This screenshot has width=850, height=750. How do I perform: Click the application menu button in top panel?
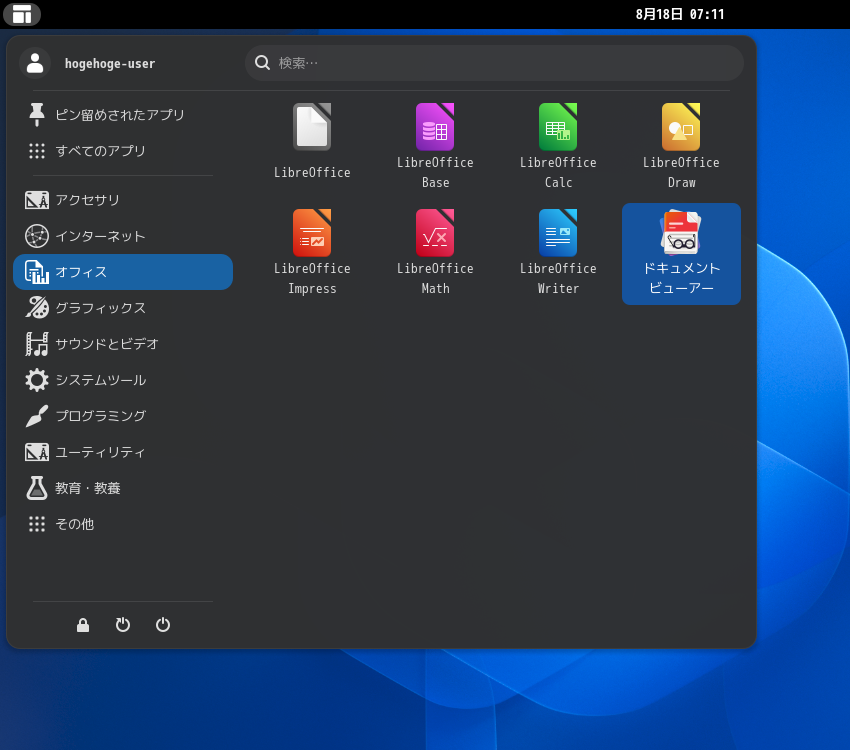coord(22,14)
